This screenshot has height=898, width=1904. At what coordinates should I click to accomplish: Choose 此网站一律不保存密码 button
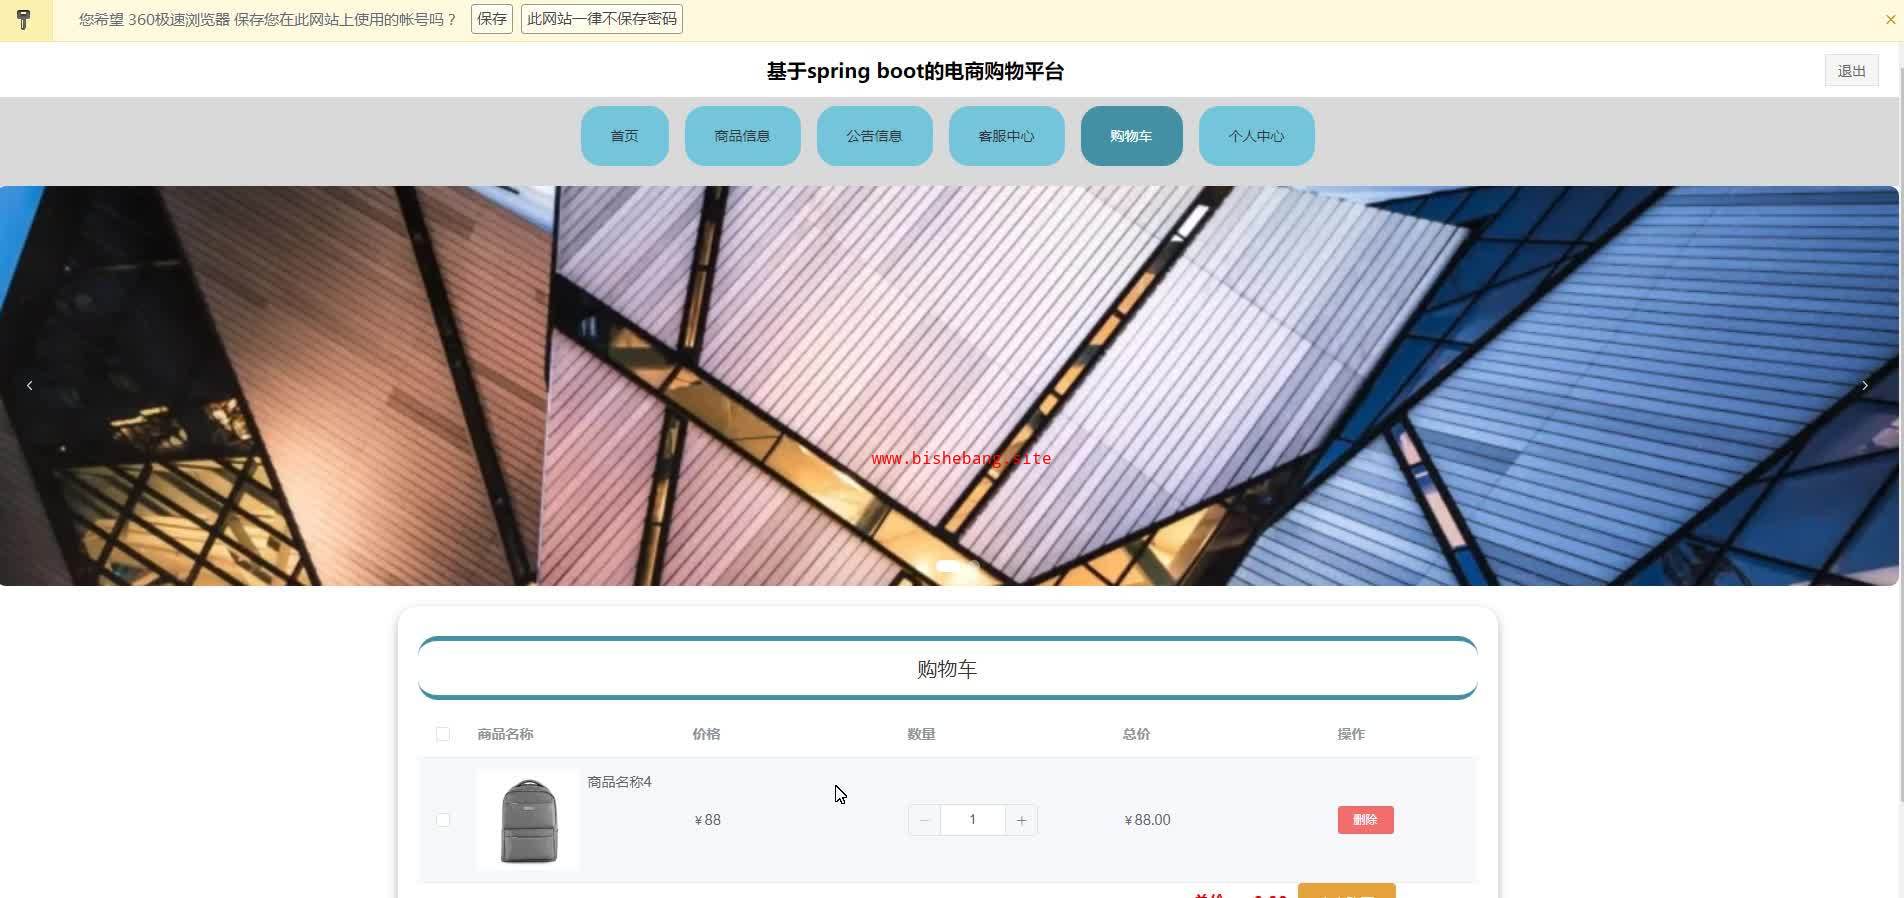602,19
